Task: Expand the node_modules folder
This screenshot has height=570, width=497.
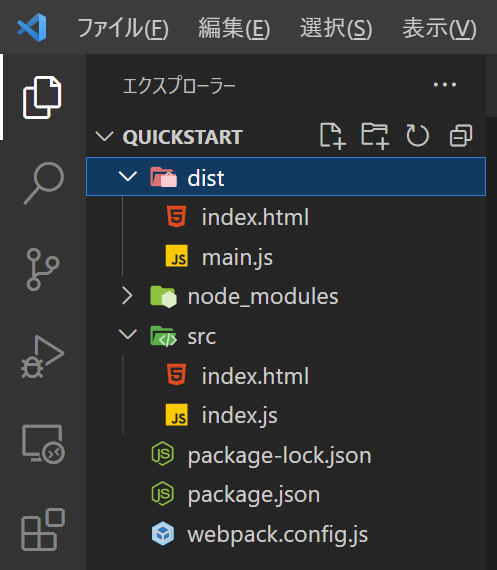Action: (x=127, y=296)
